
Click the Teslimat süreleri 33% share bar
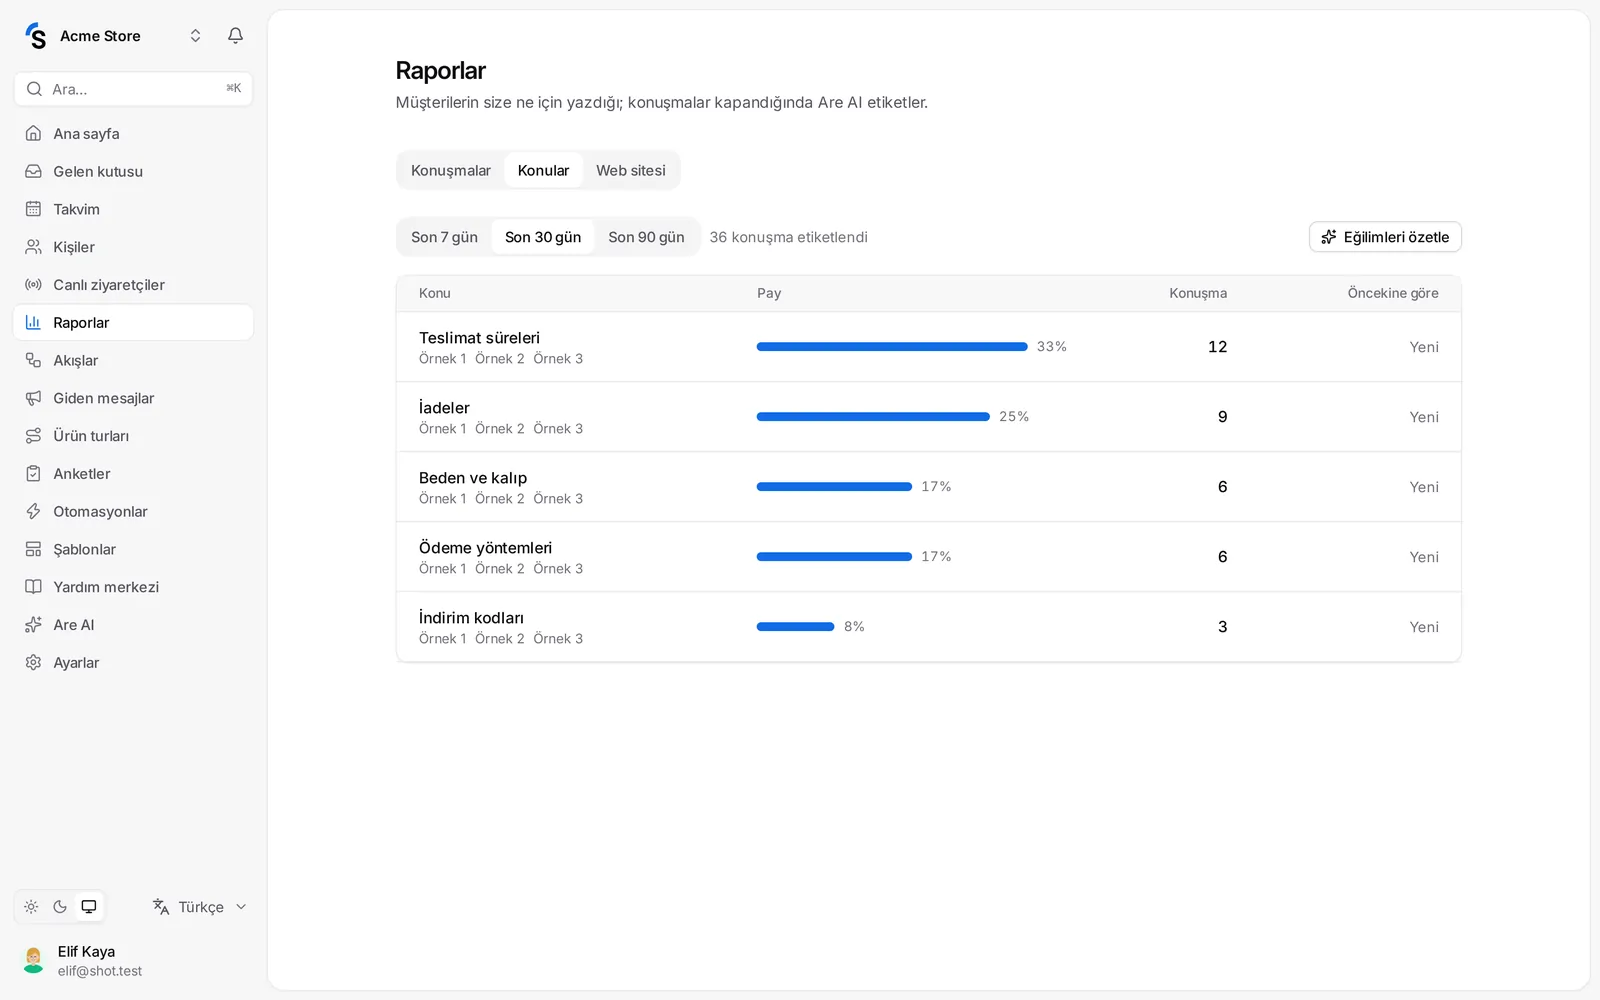pyautogui.click(x=892, y=347)
